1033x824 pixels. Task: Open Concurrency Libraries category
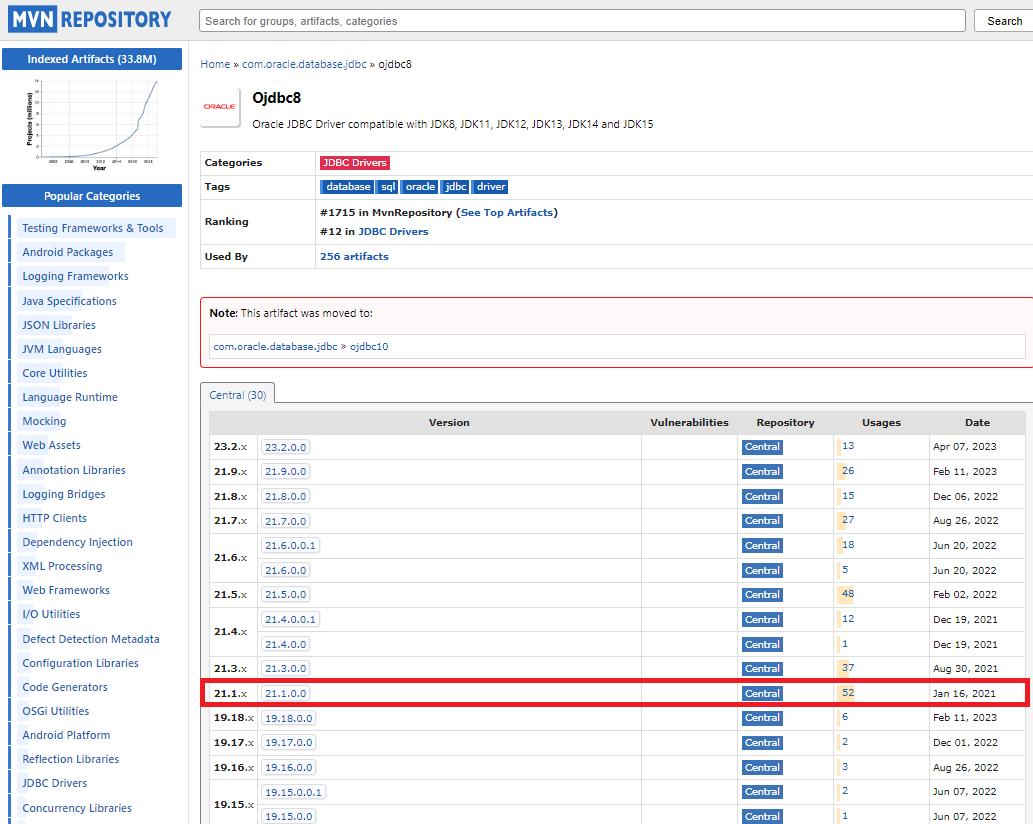[x=77, y=808]
